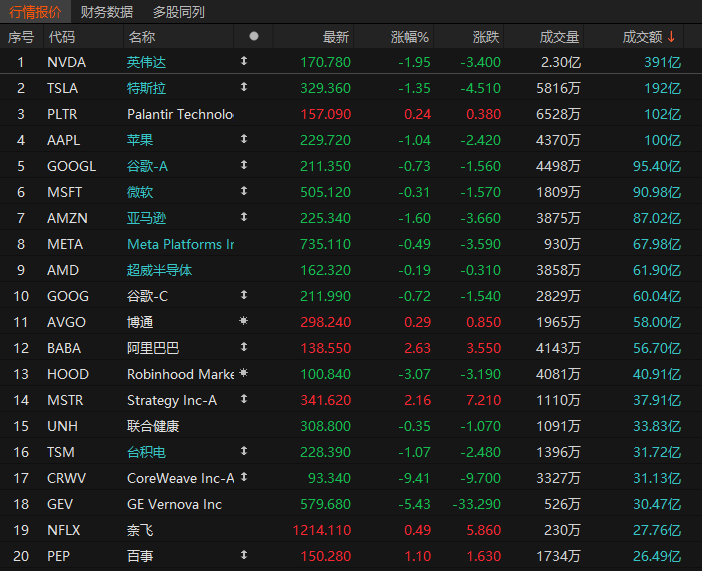Open the 台积电 stock name
This screenshot has height=571, width=702.
146,452
